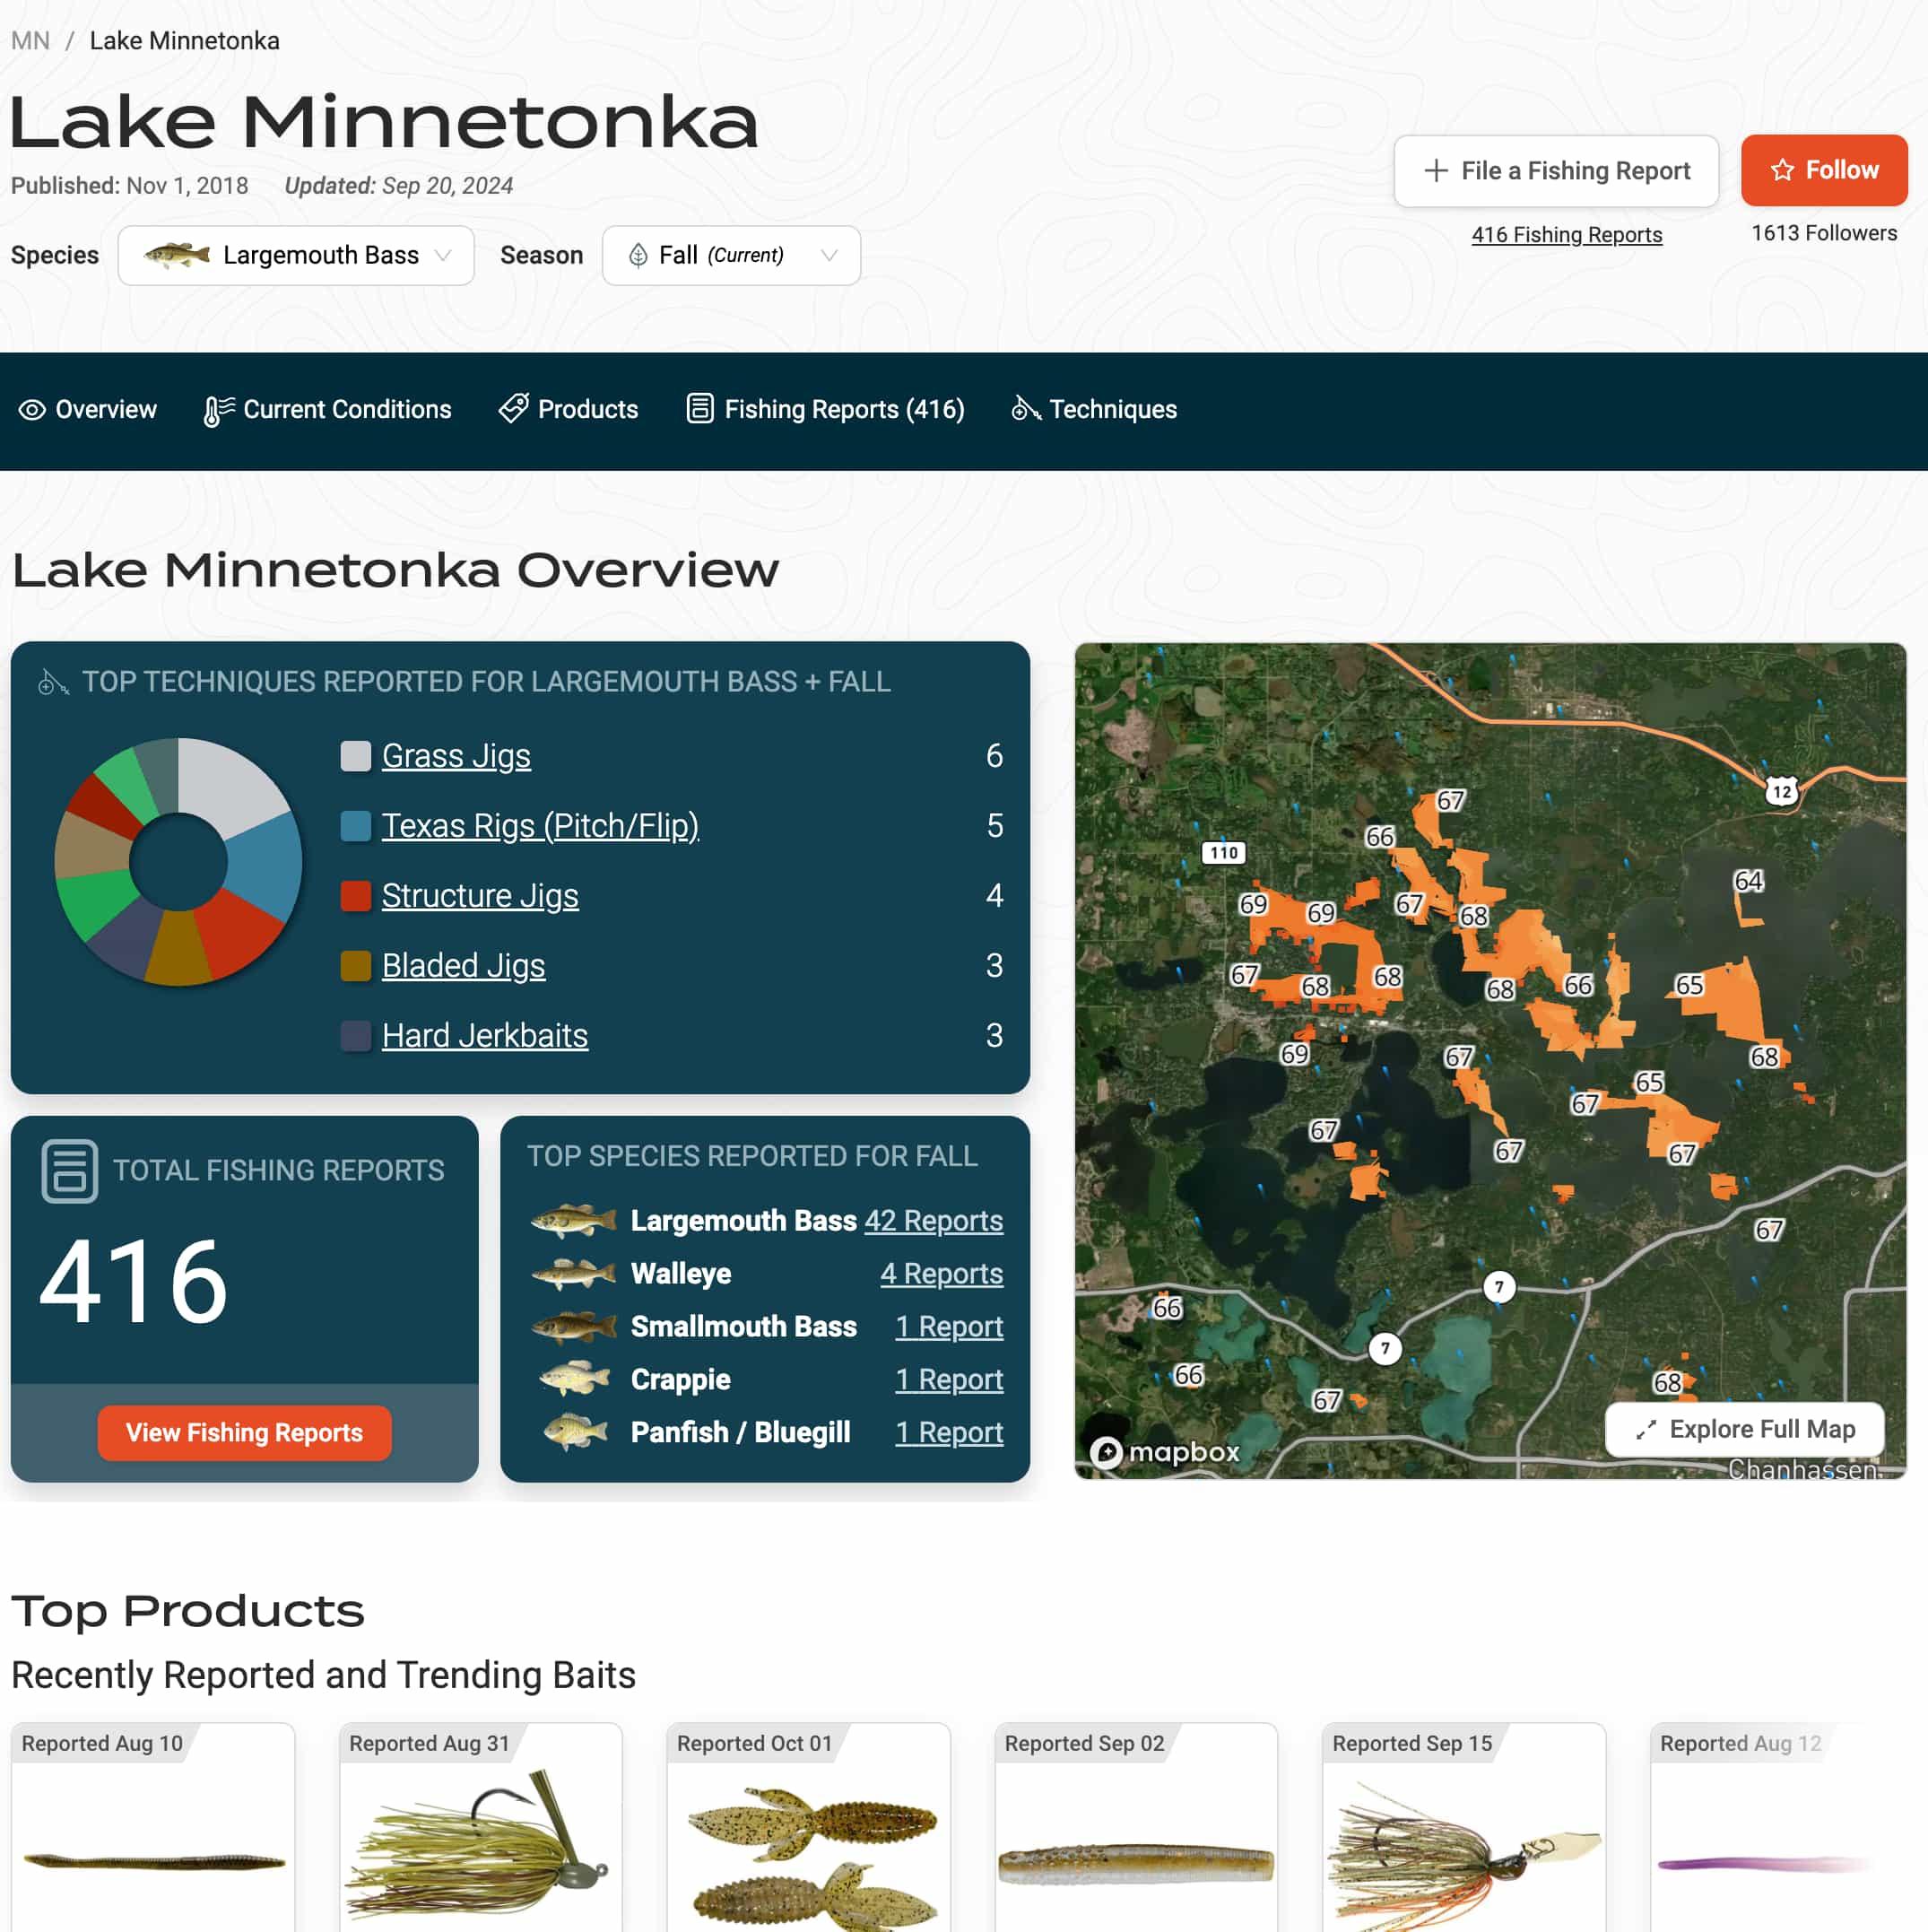Click the price tag icon next to Products

click(x=514, y=409)
